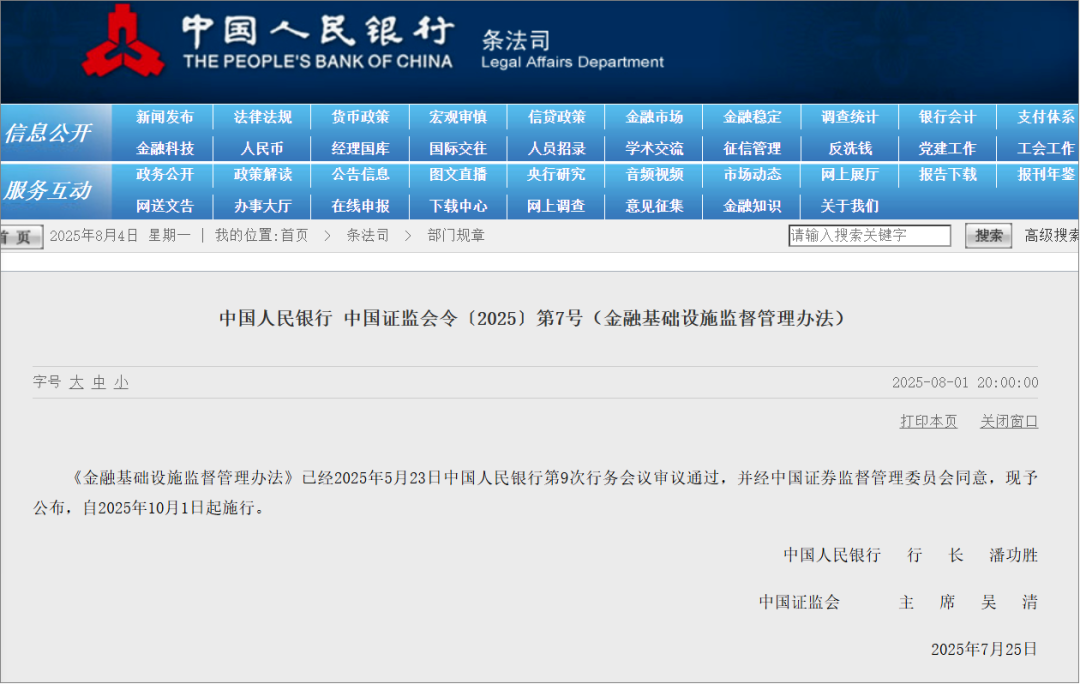Click 打印本页 print link
The image size is (1080, 684).
tap(928, 422)
